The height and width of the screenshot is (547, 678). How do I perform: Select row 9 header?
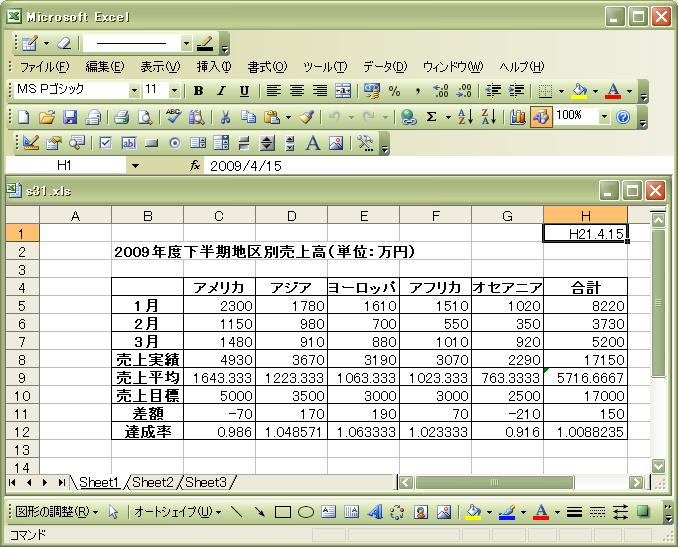(x=22, y=378)
